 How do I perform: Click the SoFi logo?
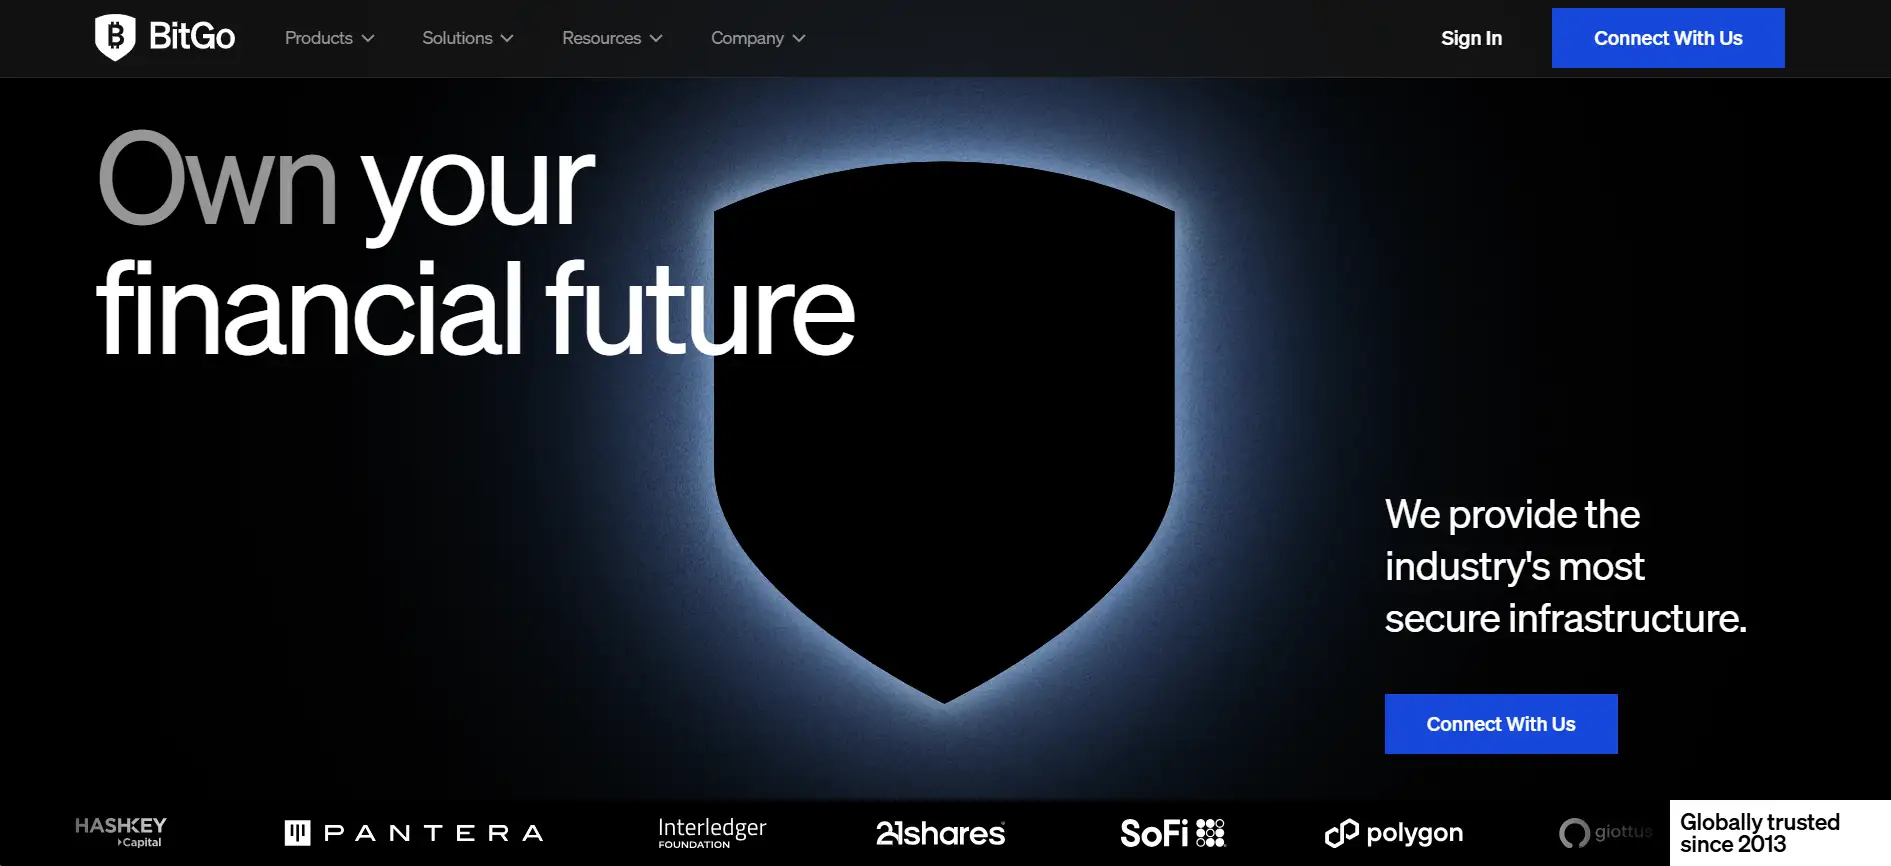(1173, 833)
